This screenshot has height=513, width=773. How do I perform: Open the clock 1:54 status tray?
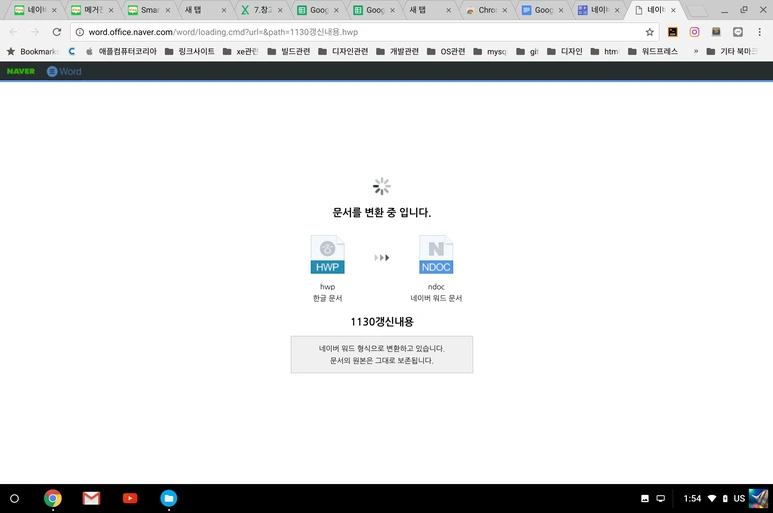click(x=692, y=498)
